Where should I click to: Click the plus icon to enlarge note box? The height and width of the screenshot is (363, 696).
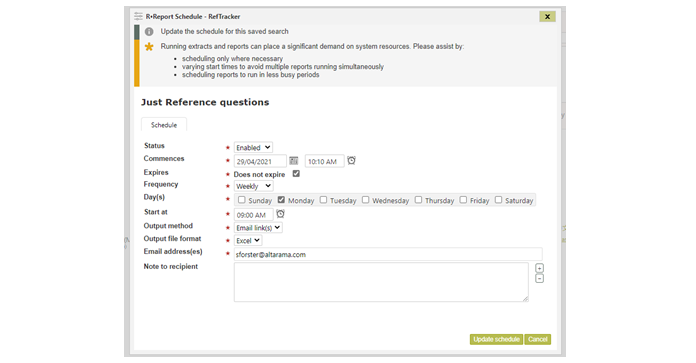pos(539,268)
